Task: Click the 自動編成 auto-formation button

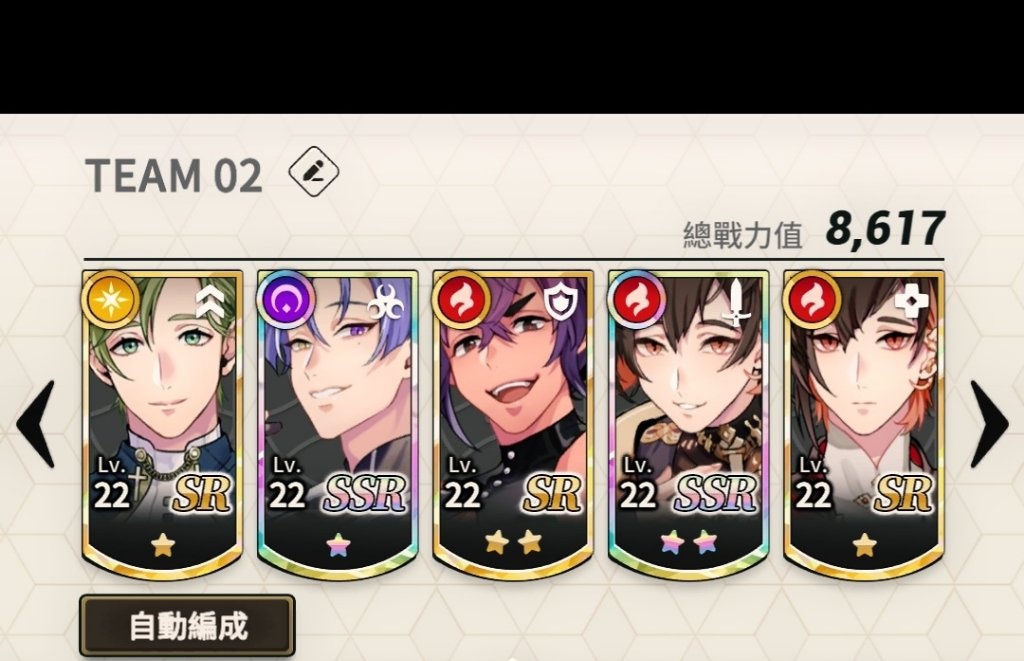Action: (x=187, y=626)
